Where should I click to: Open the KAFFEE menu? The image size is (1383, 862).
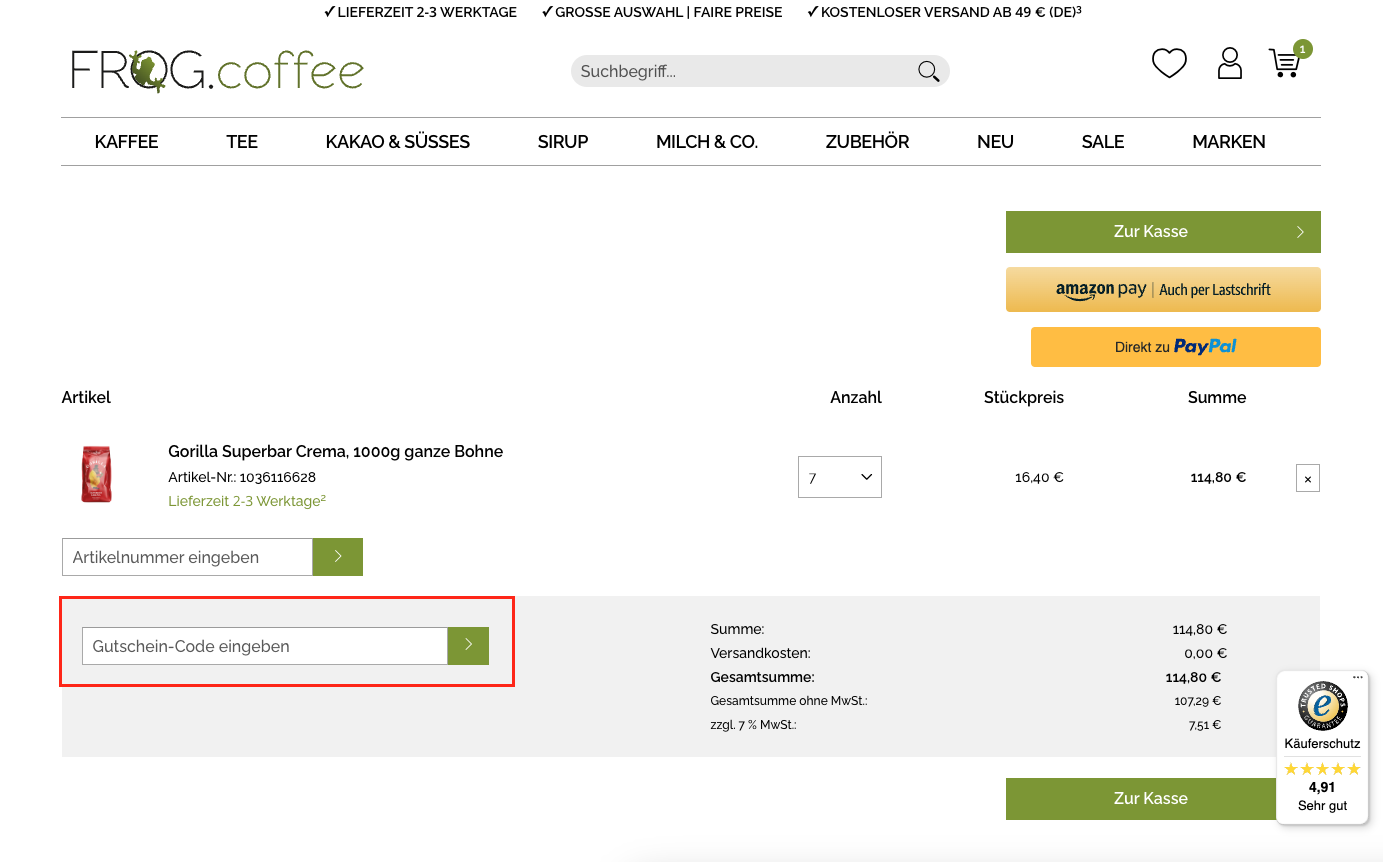tap(127, 142)
